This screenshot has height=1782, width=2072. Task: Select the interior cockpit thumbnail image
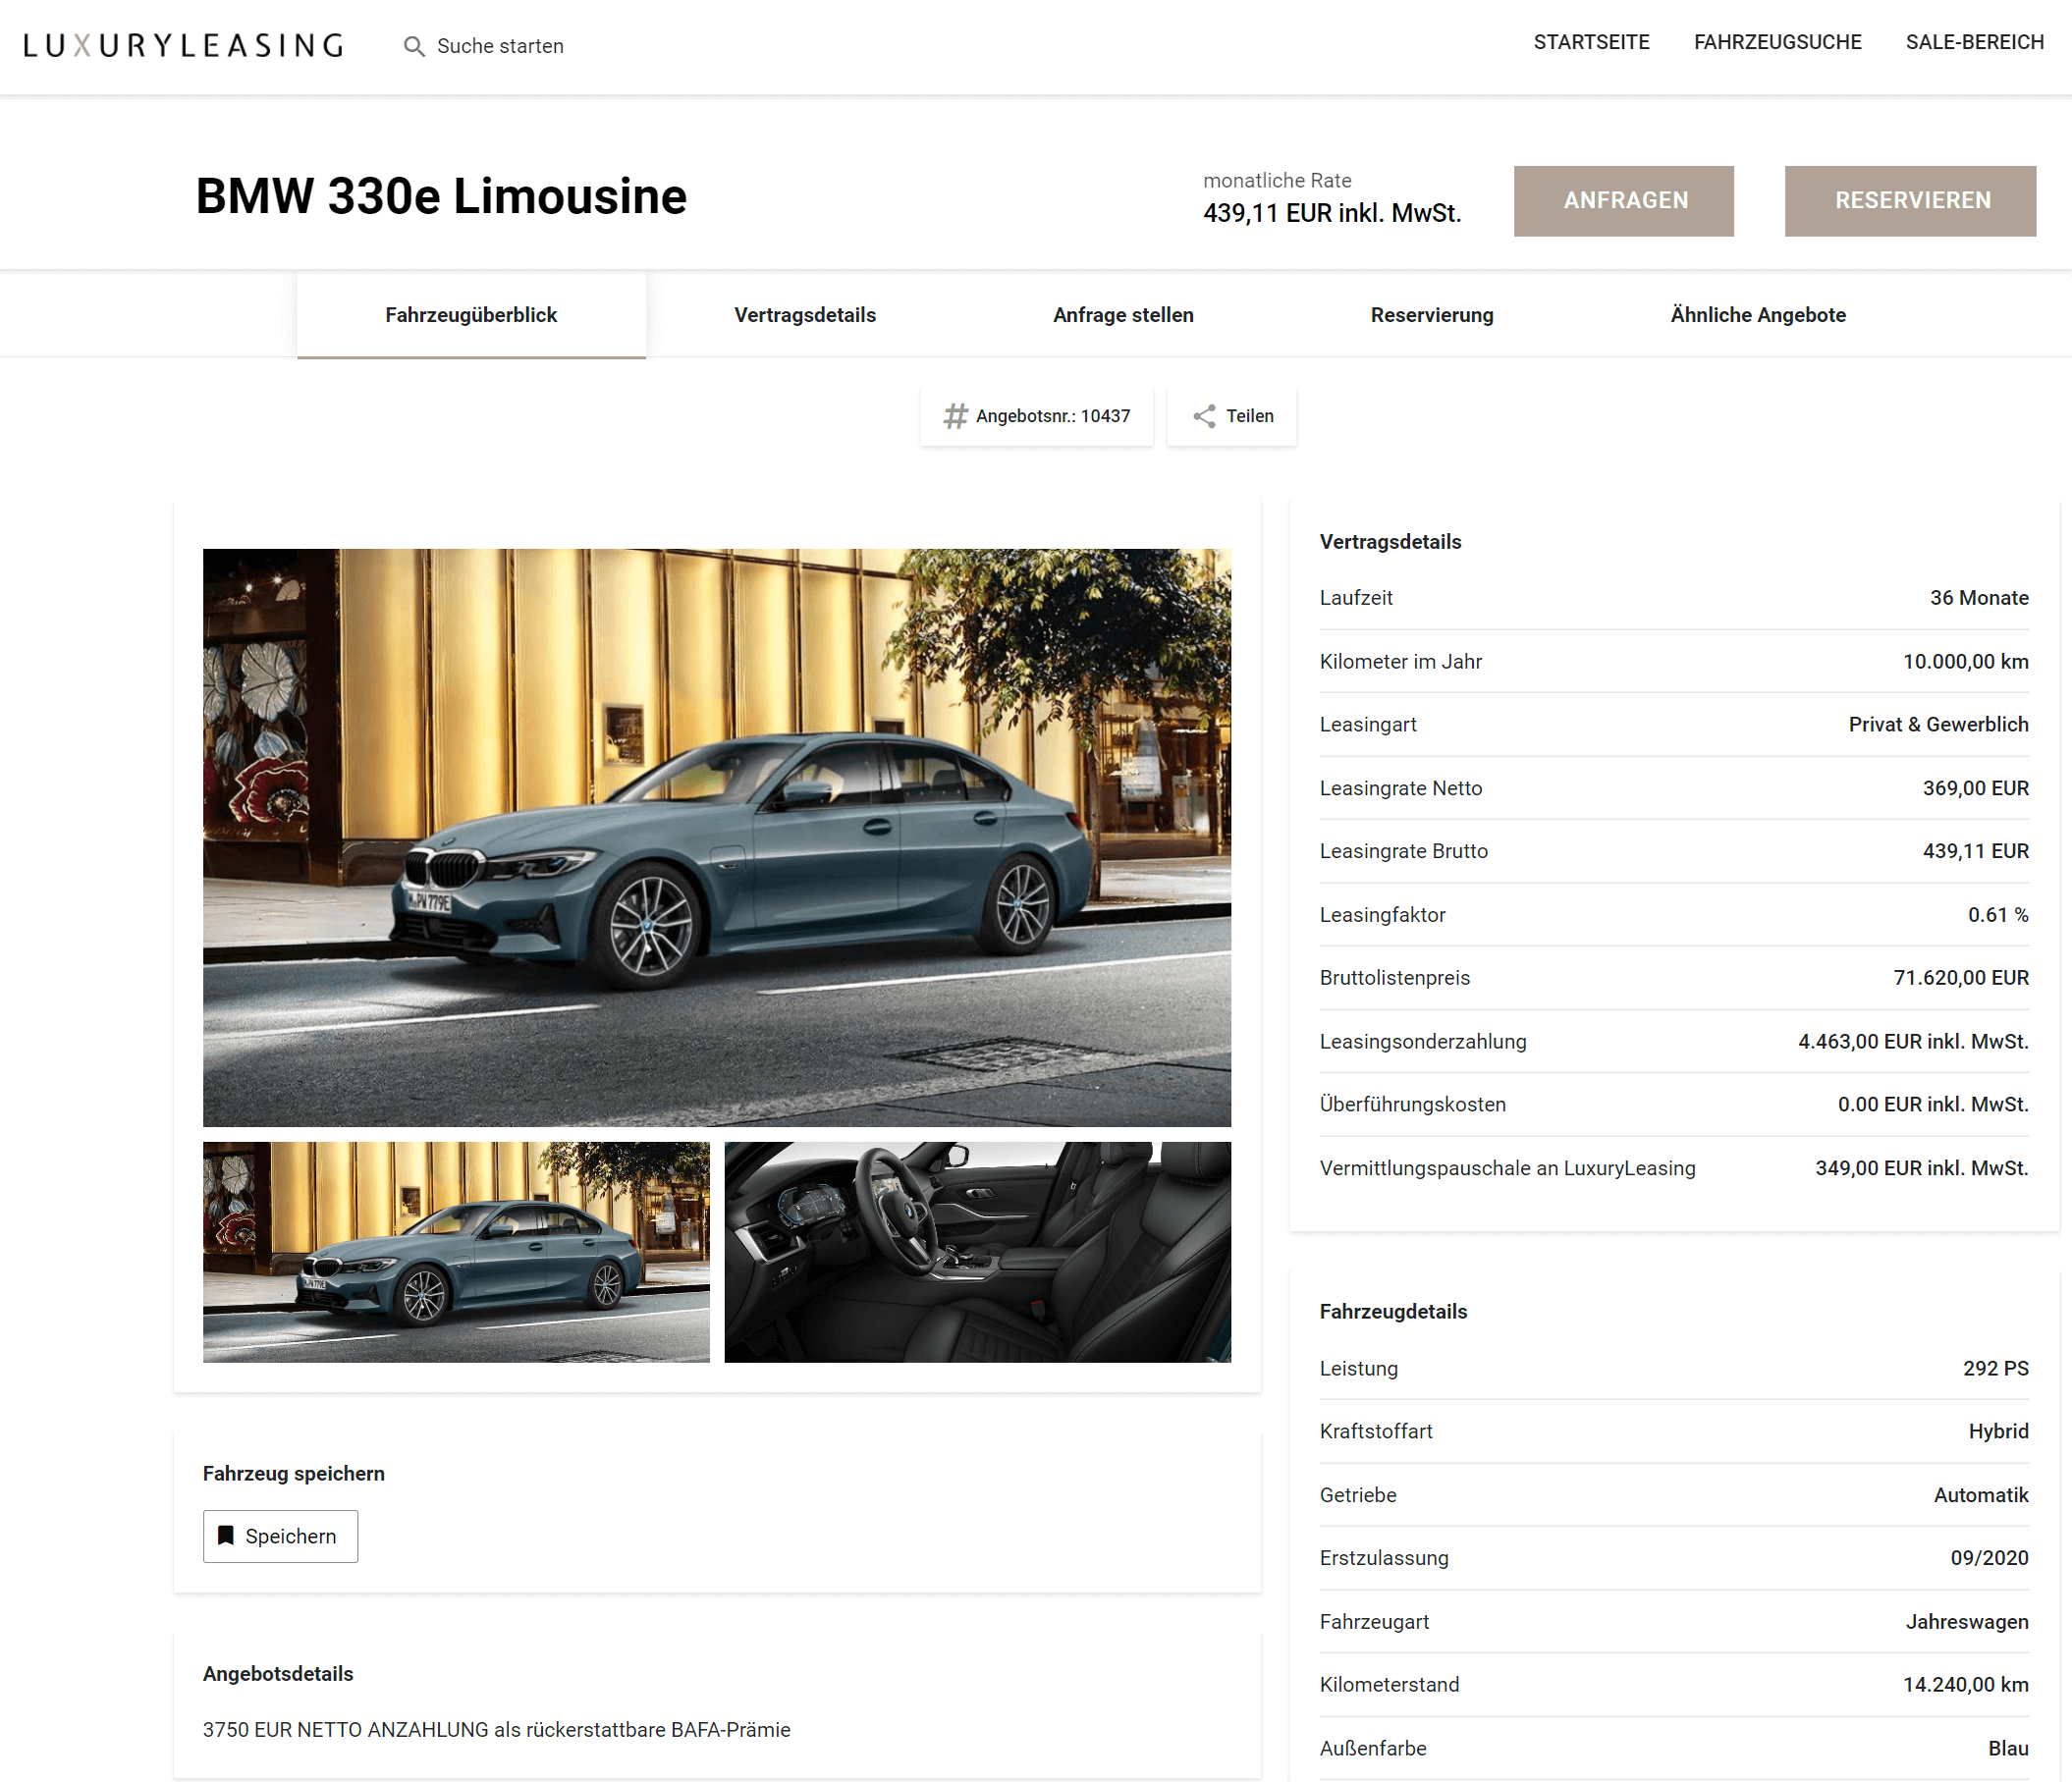pos(978,1252)
